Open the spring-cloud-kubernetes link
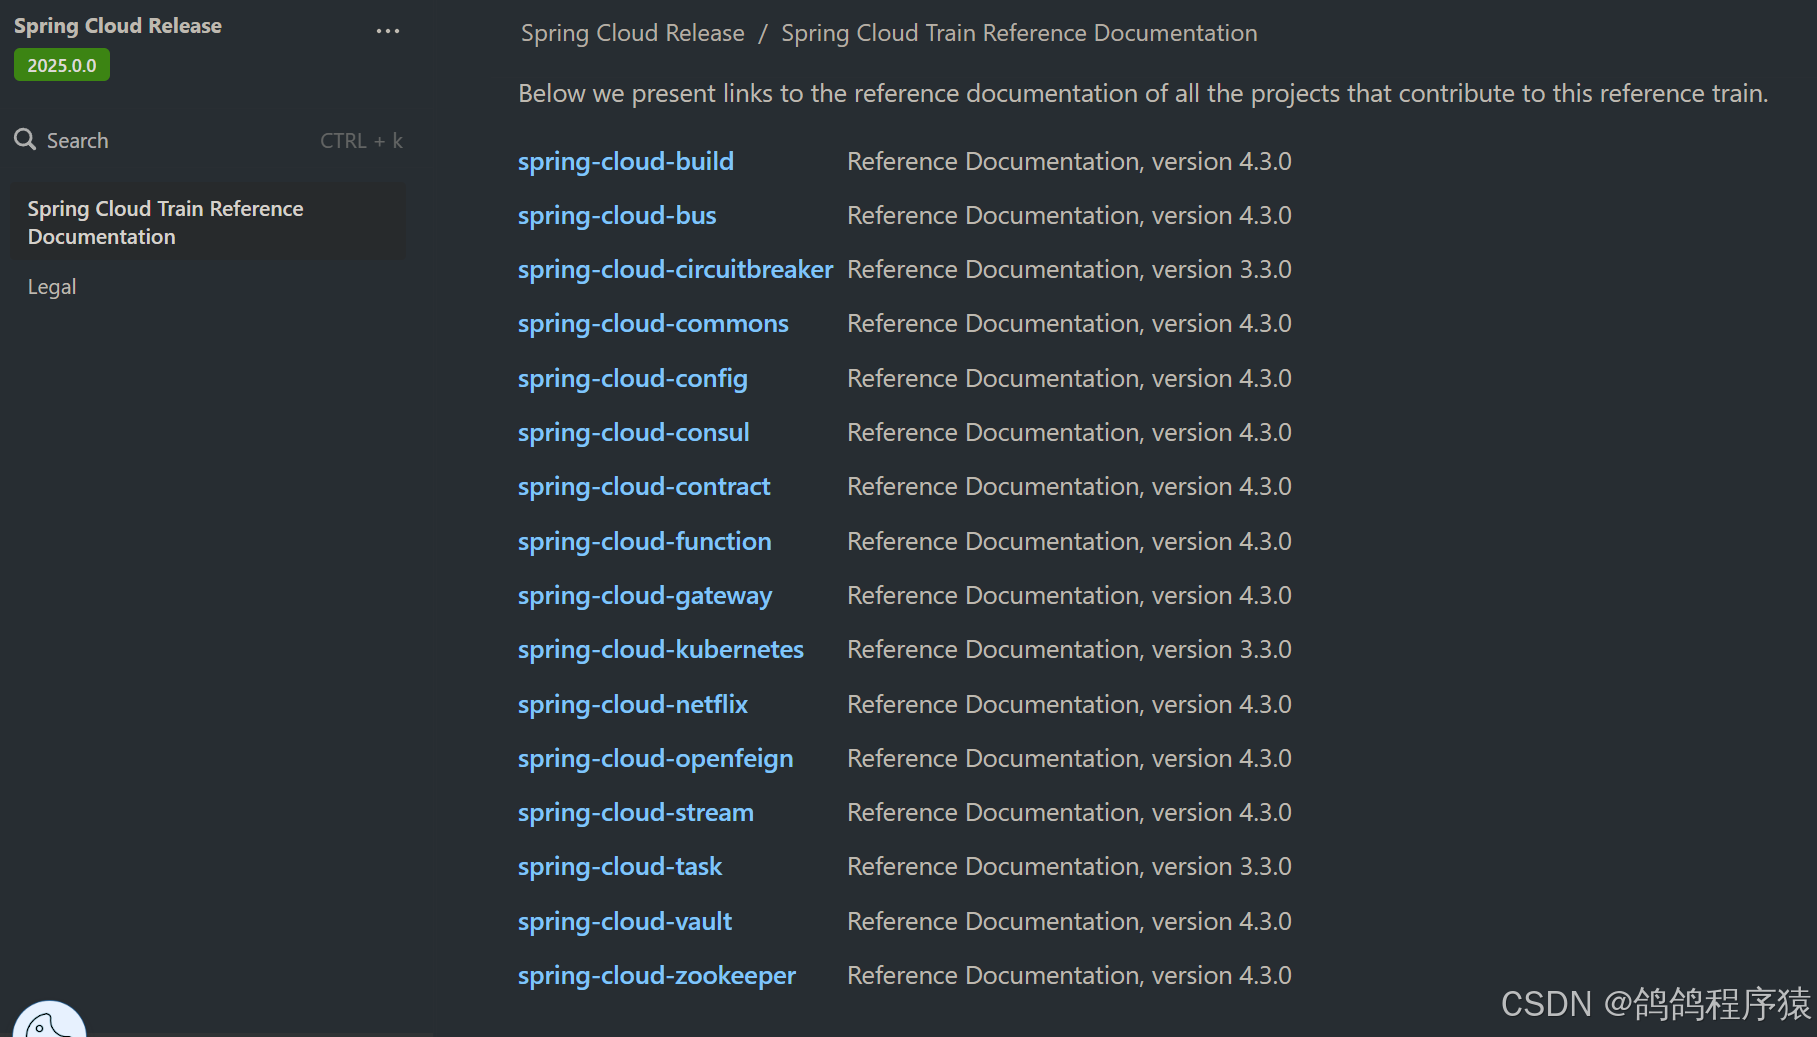Screen dimensions: 1817x1037 click(x=661, y=649)
